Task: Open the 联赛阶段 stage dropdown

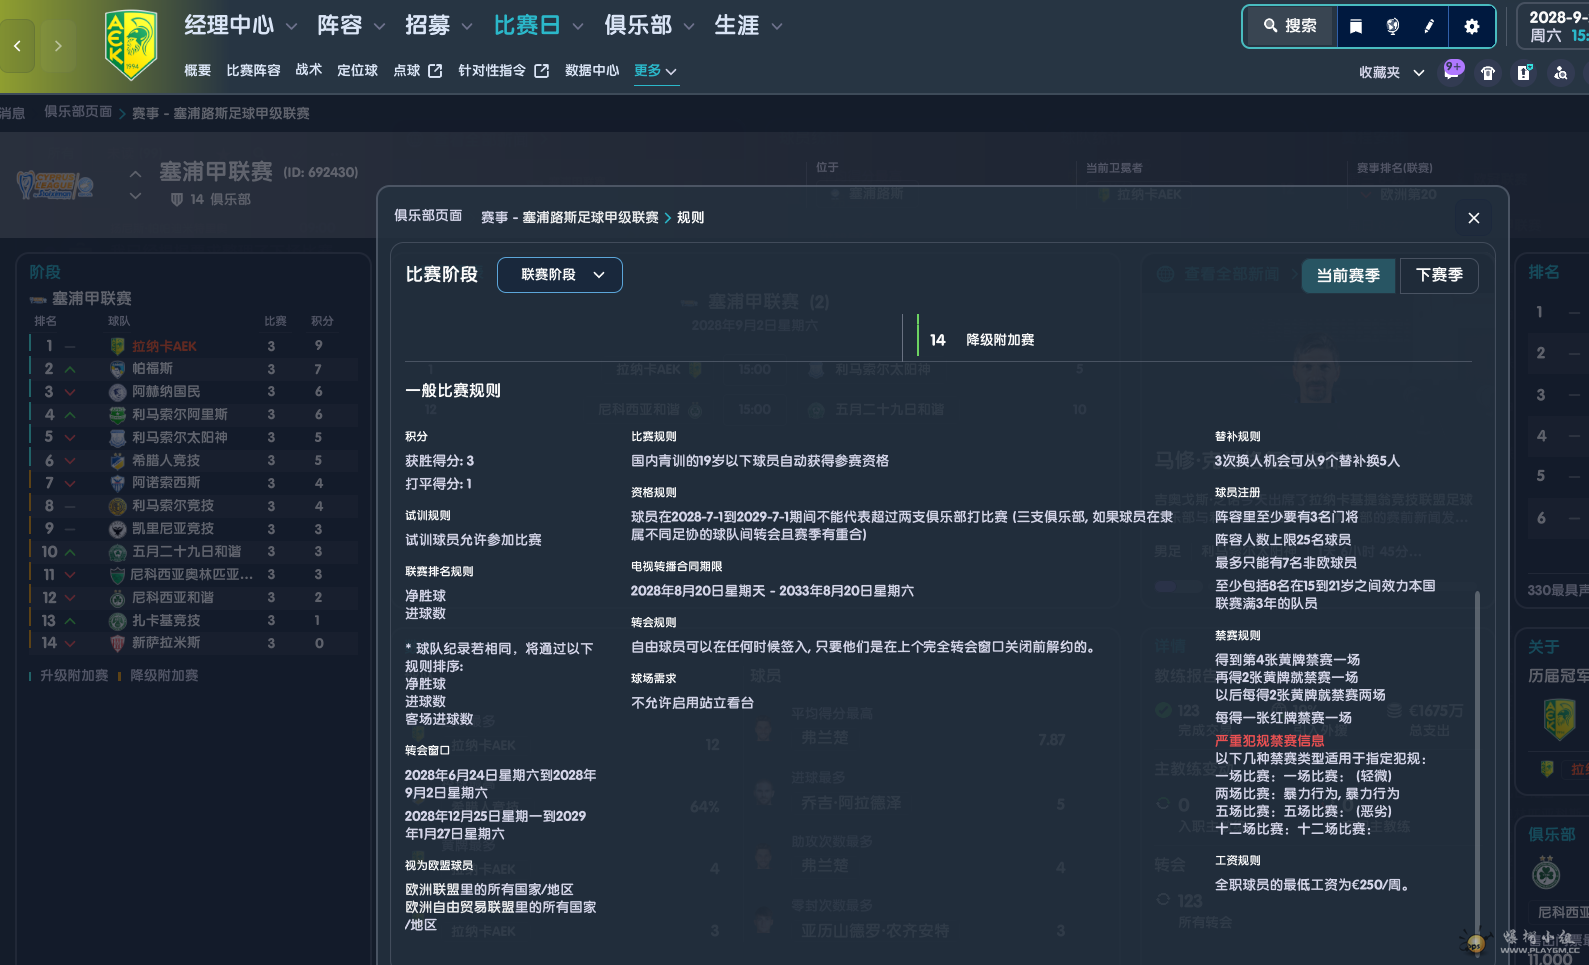Action: pos(560,275)
